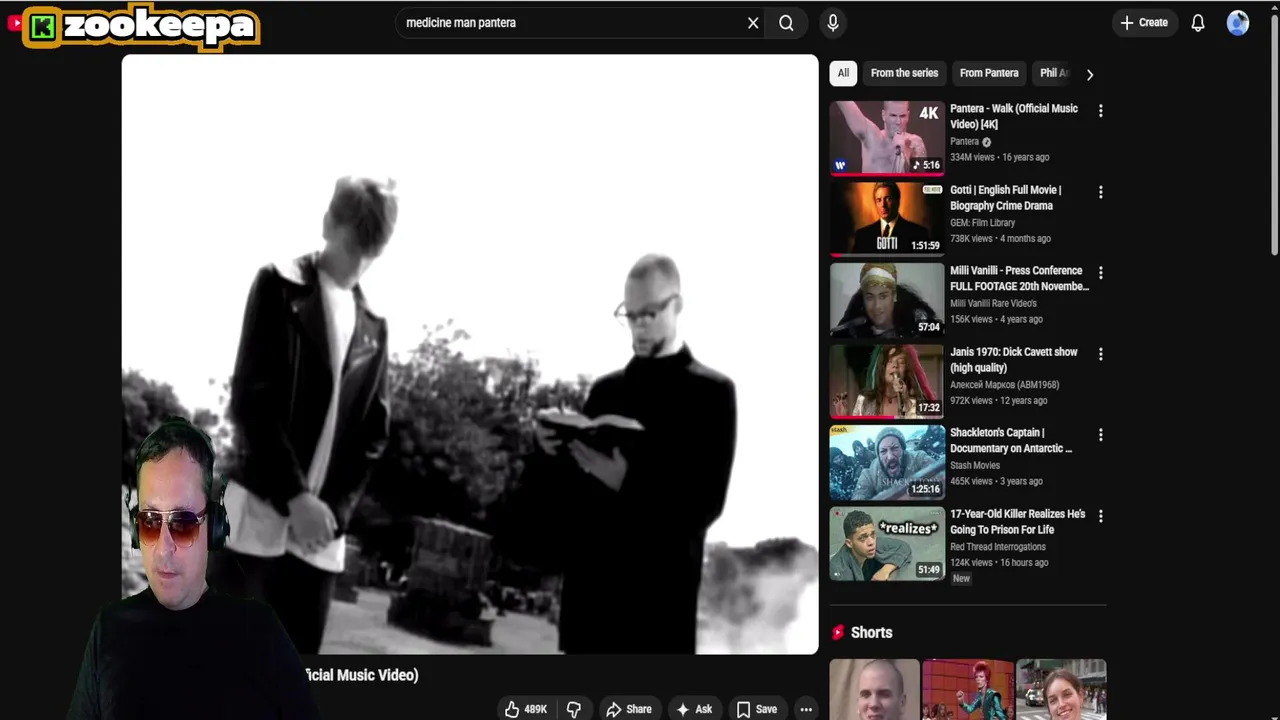
Task: Start voice search with the microphone icon
Action: tap(833, 23)
